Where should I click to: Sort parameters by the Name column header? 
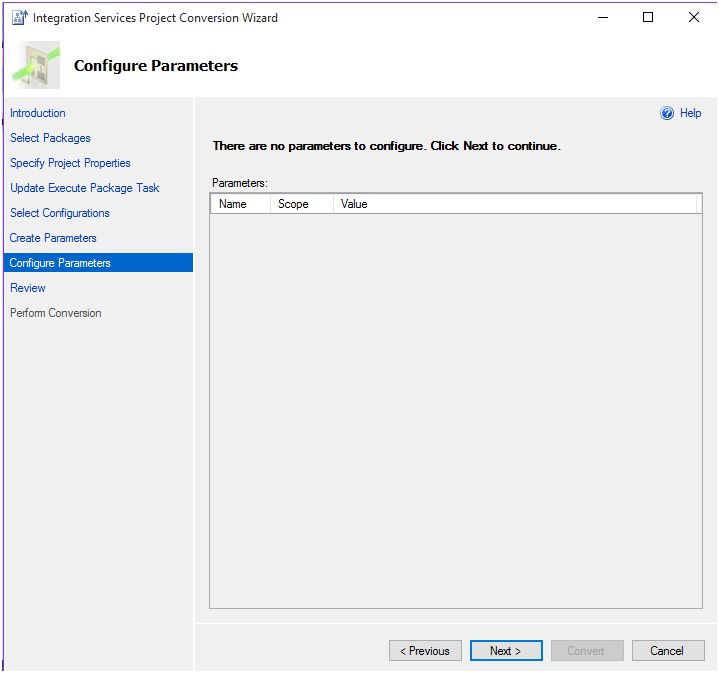[240, 204]
